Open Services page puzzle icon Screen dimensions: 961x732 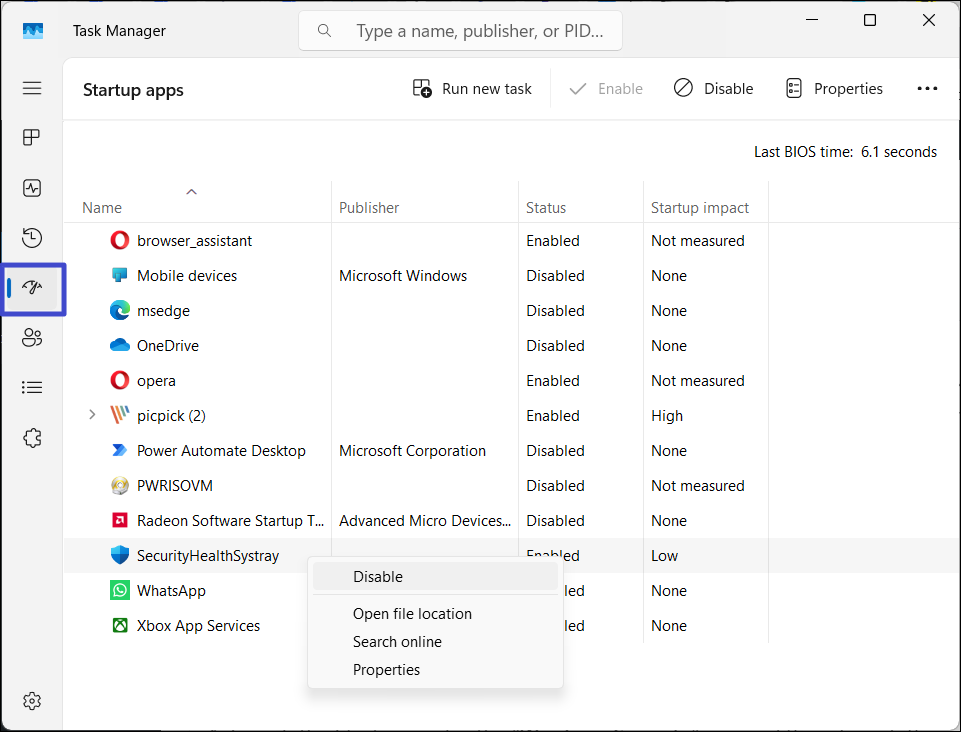(32, 438)
